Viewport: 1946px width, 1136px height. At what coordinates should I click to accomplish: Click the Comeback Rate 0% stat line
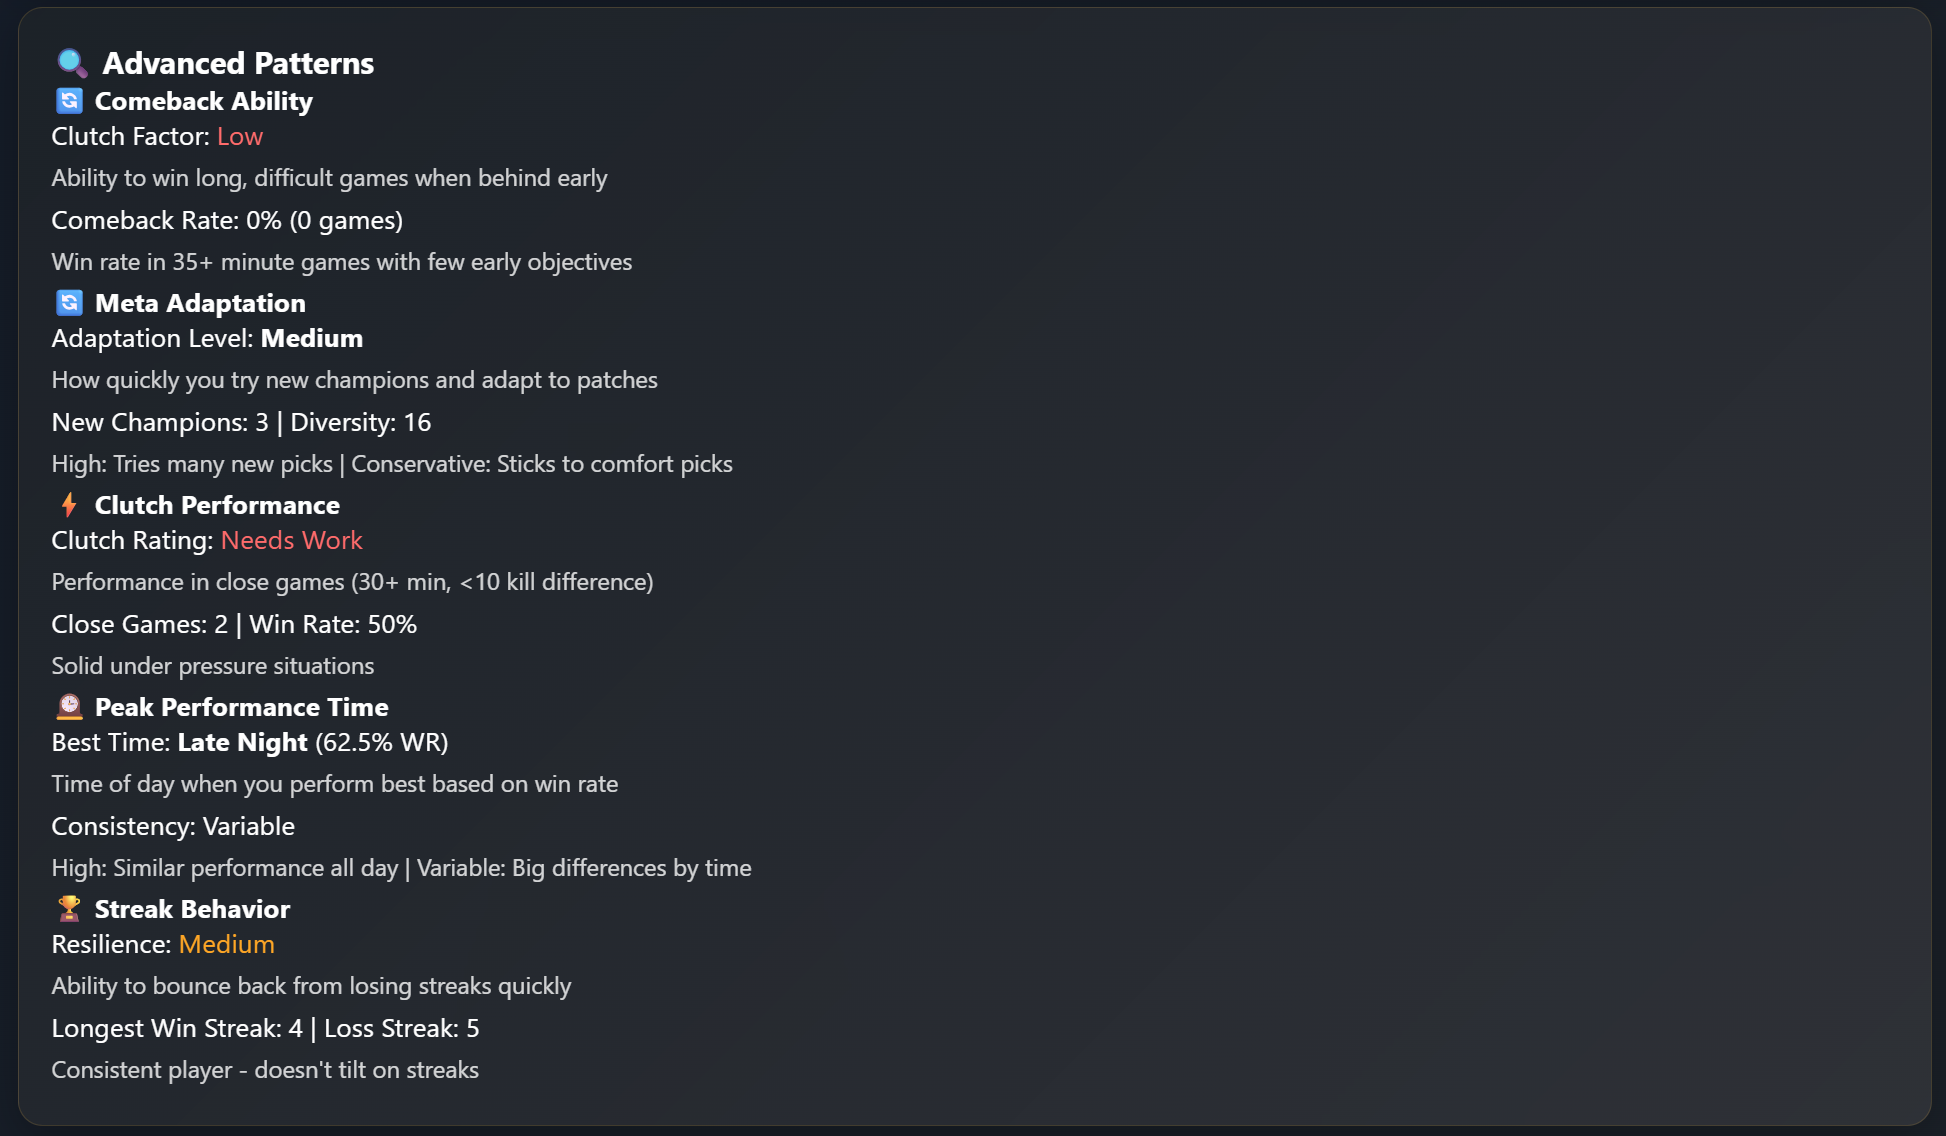[227, 220]
